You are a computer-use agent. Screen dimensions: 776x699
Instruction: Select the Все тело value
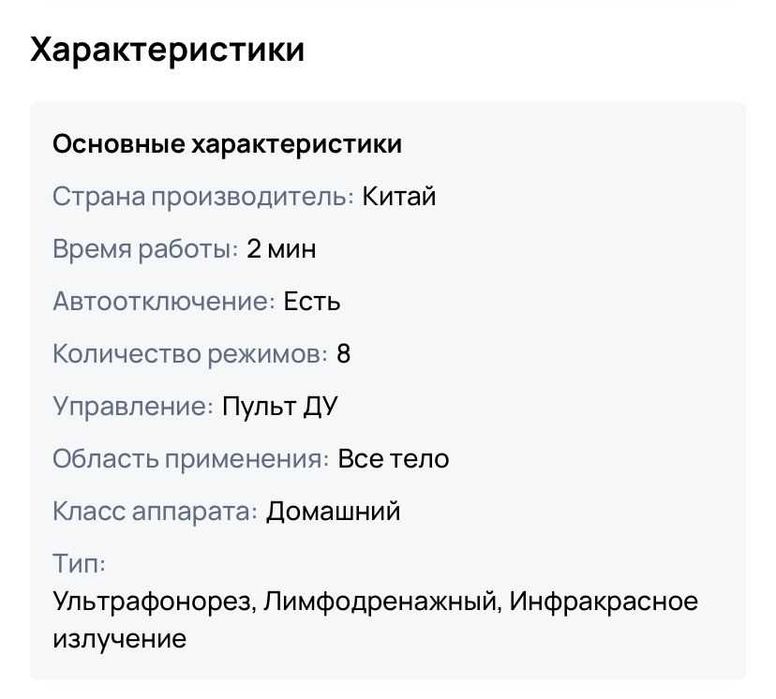point(393,459)
